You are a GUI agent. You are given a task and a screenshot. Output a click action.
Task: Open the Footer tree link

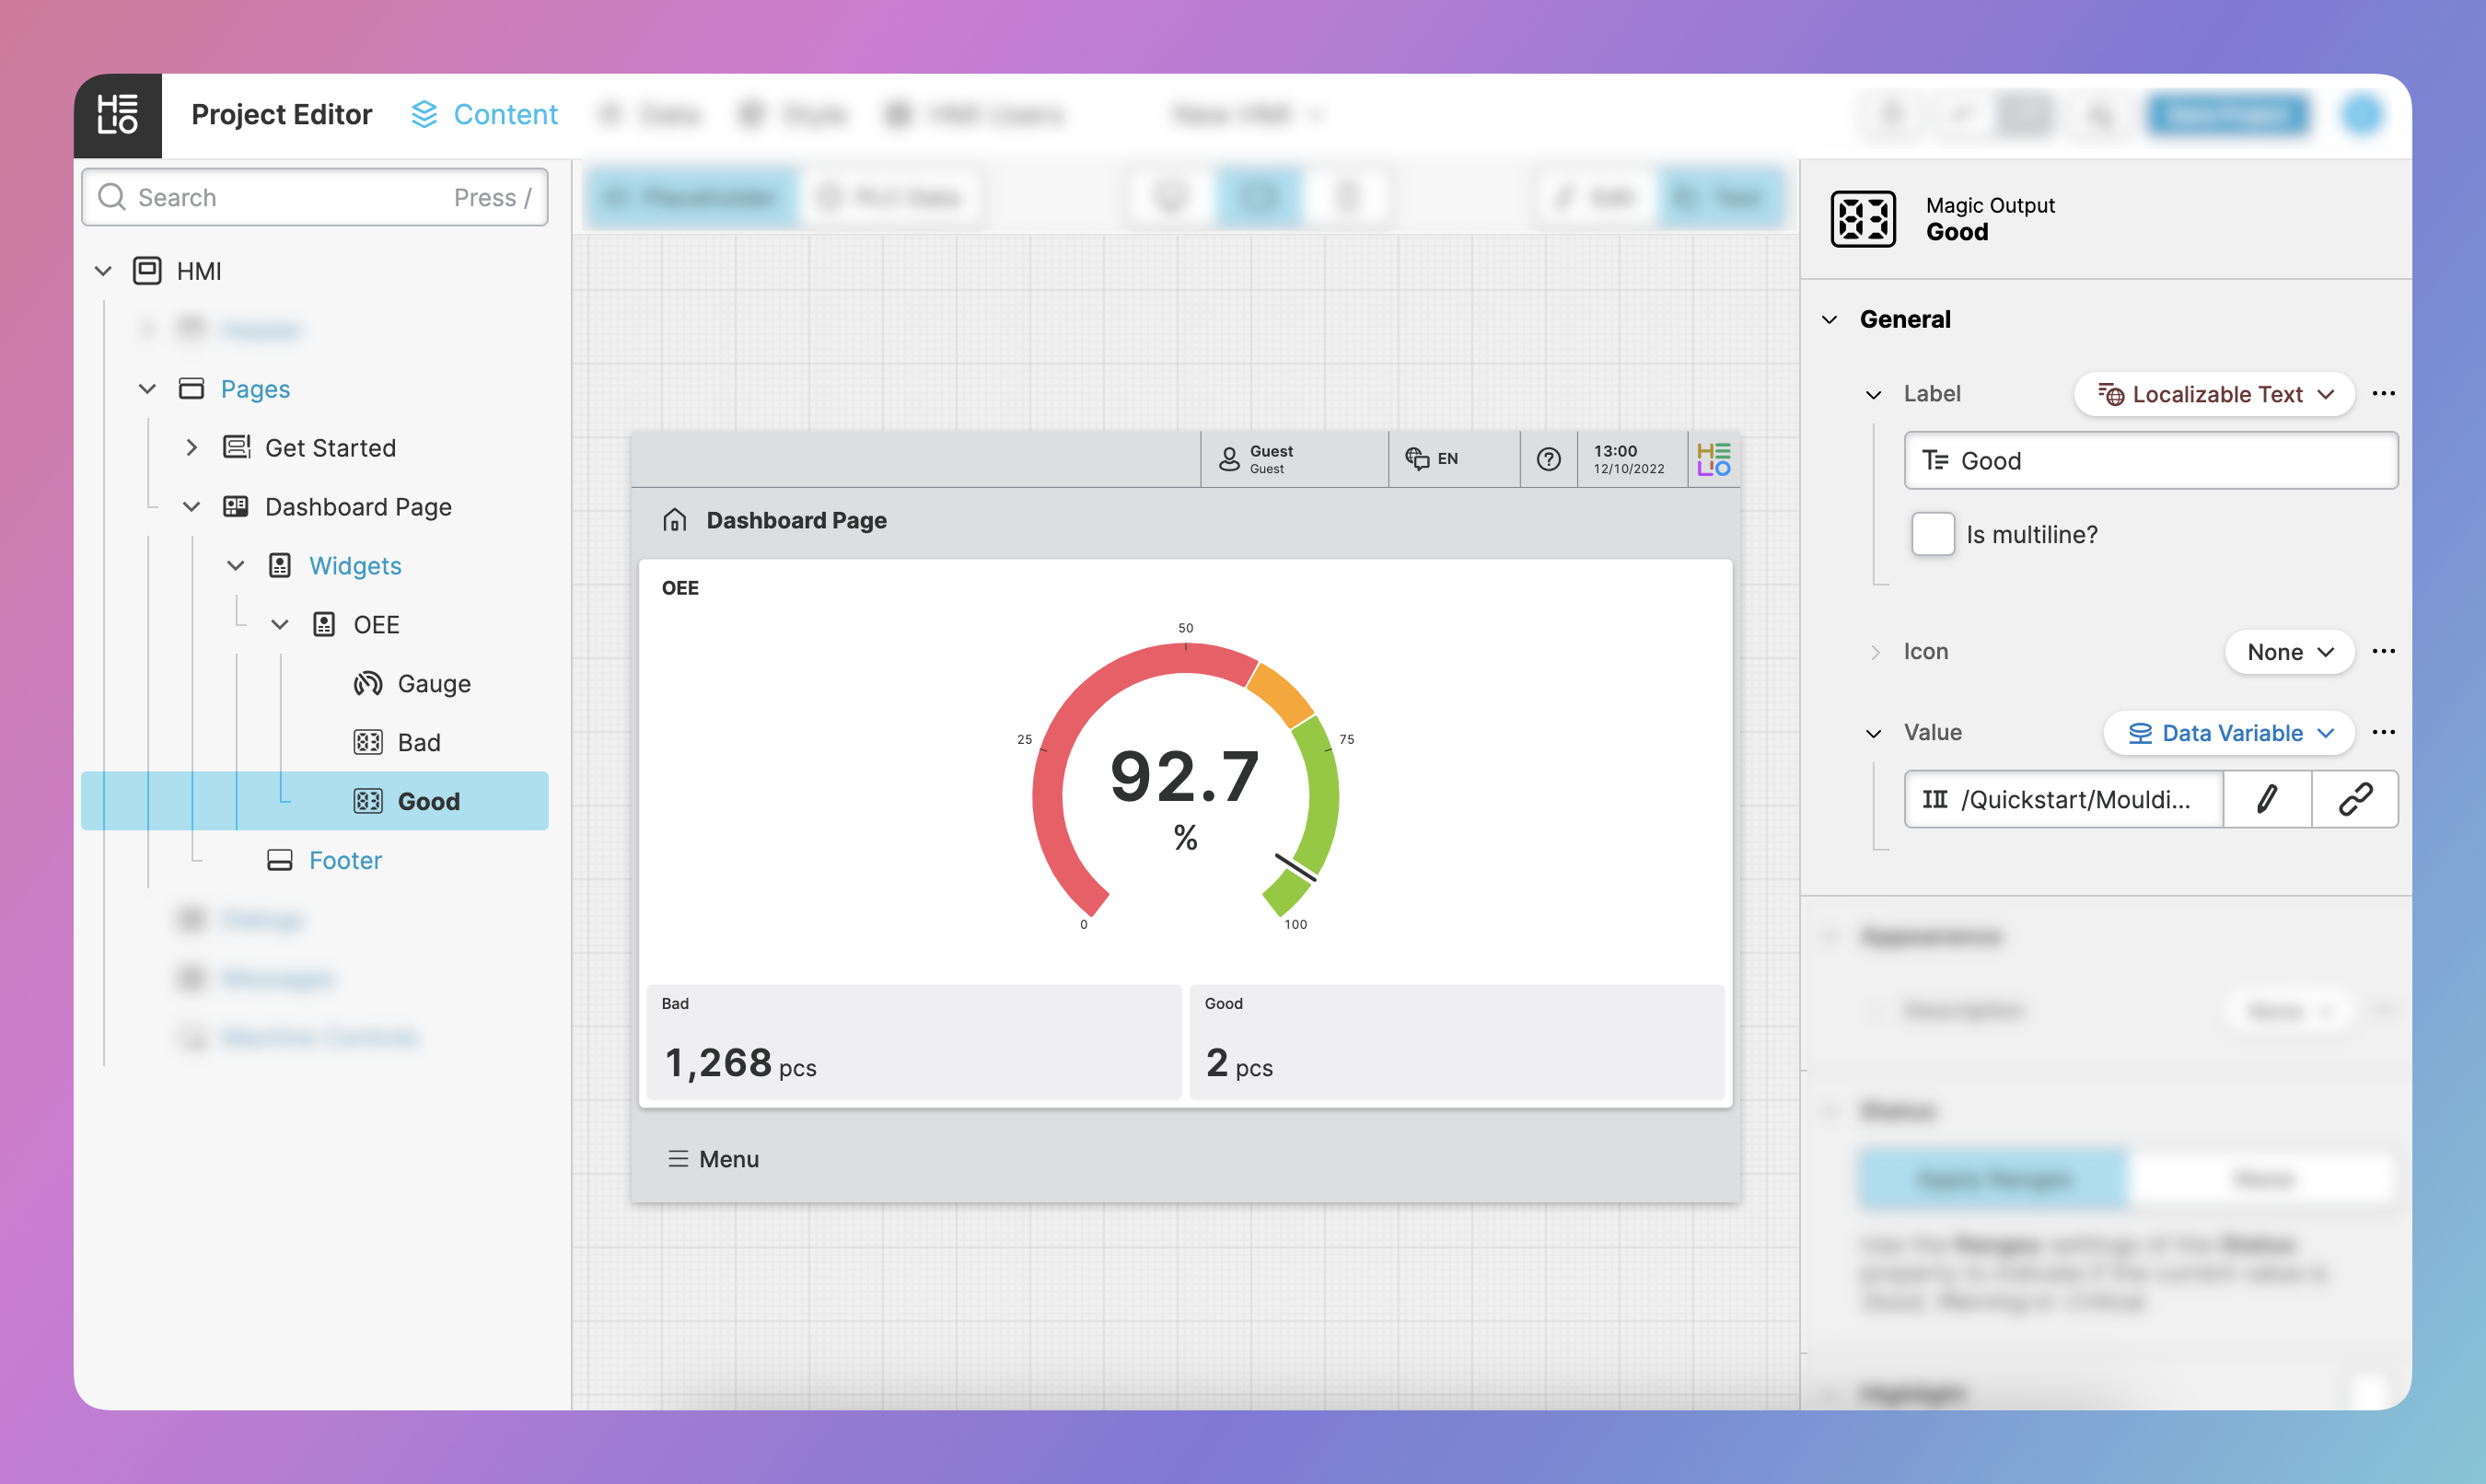[x=344, y=860]
